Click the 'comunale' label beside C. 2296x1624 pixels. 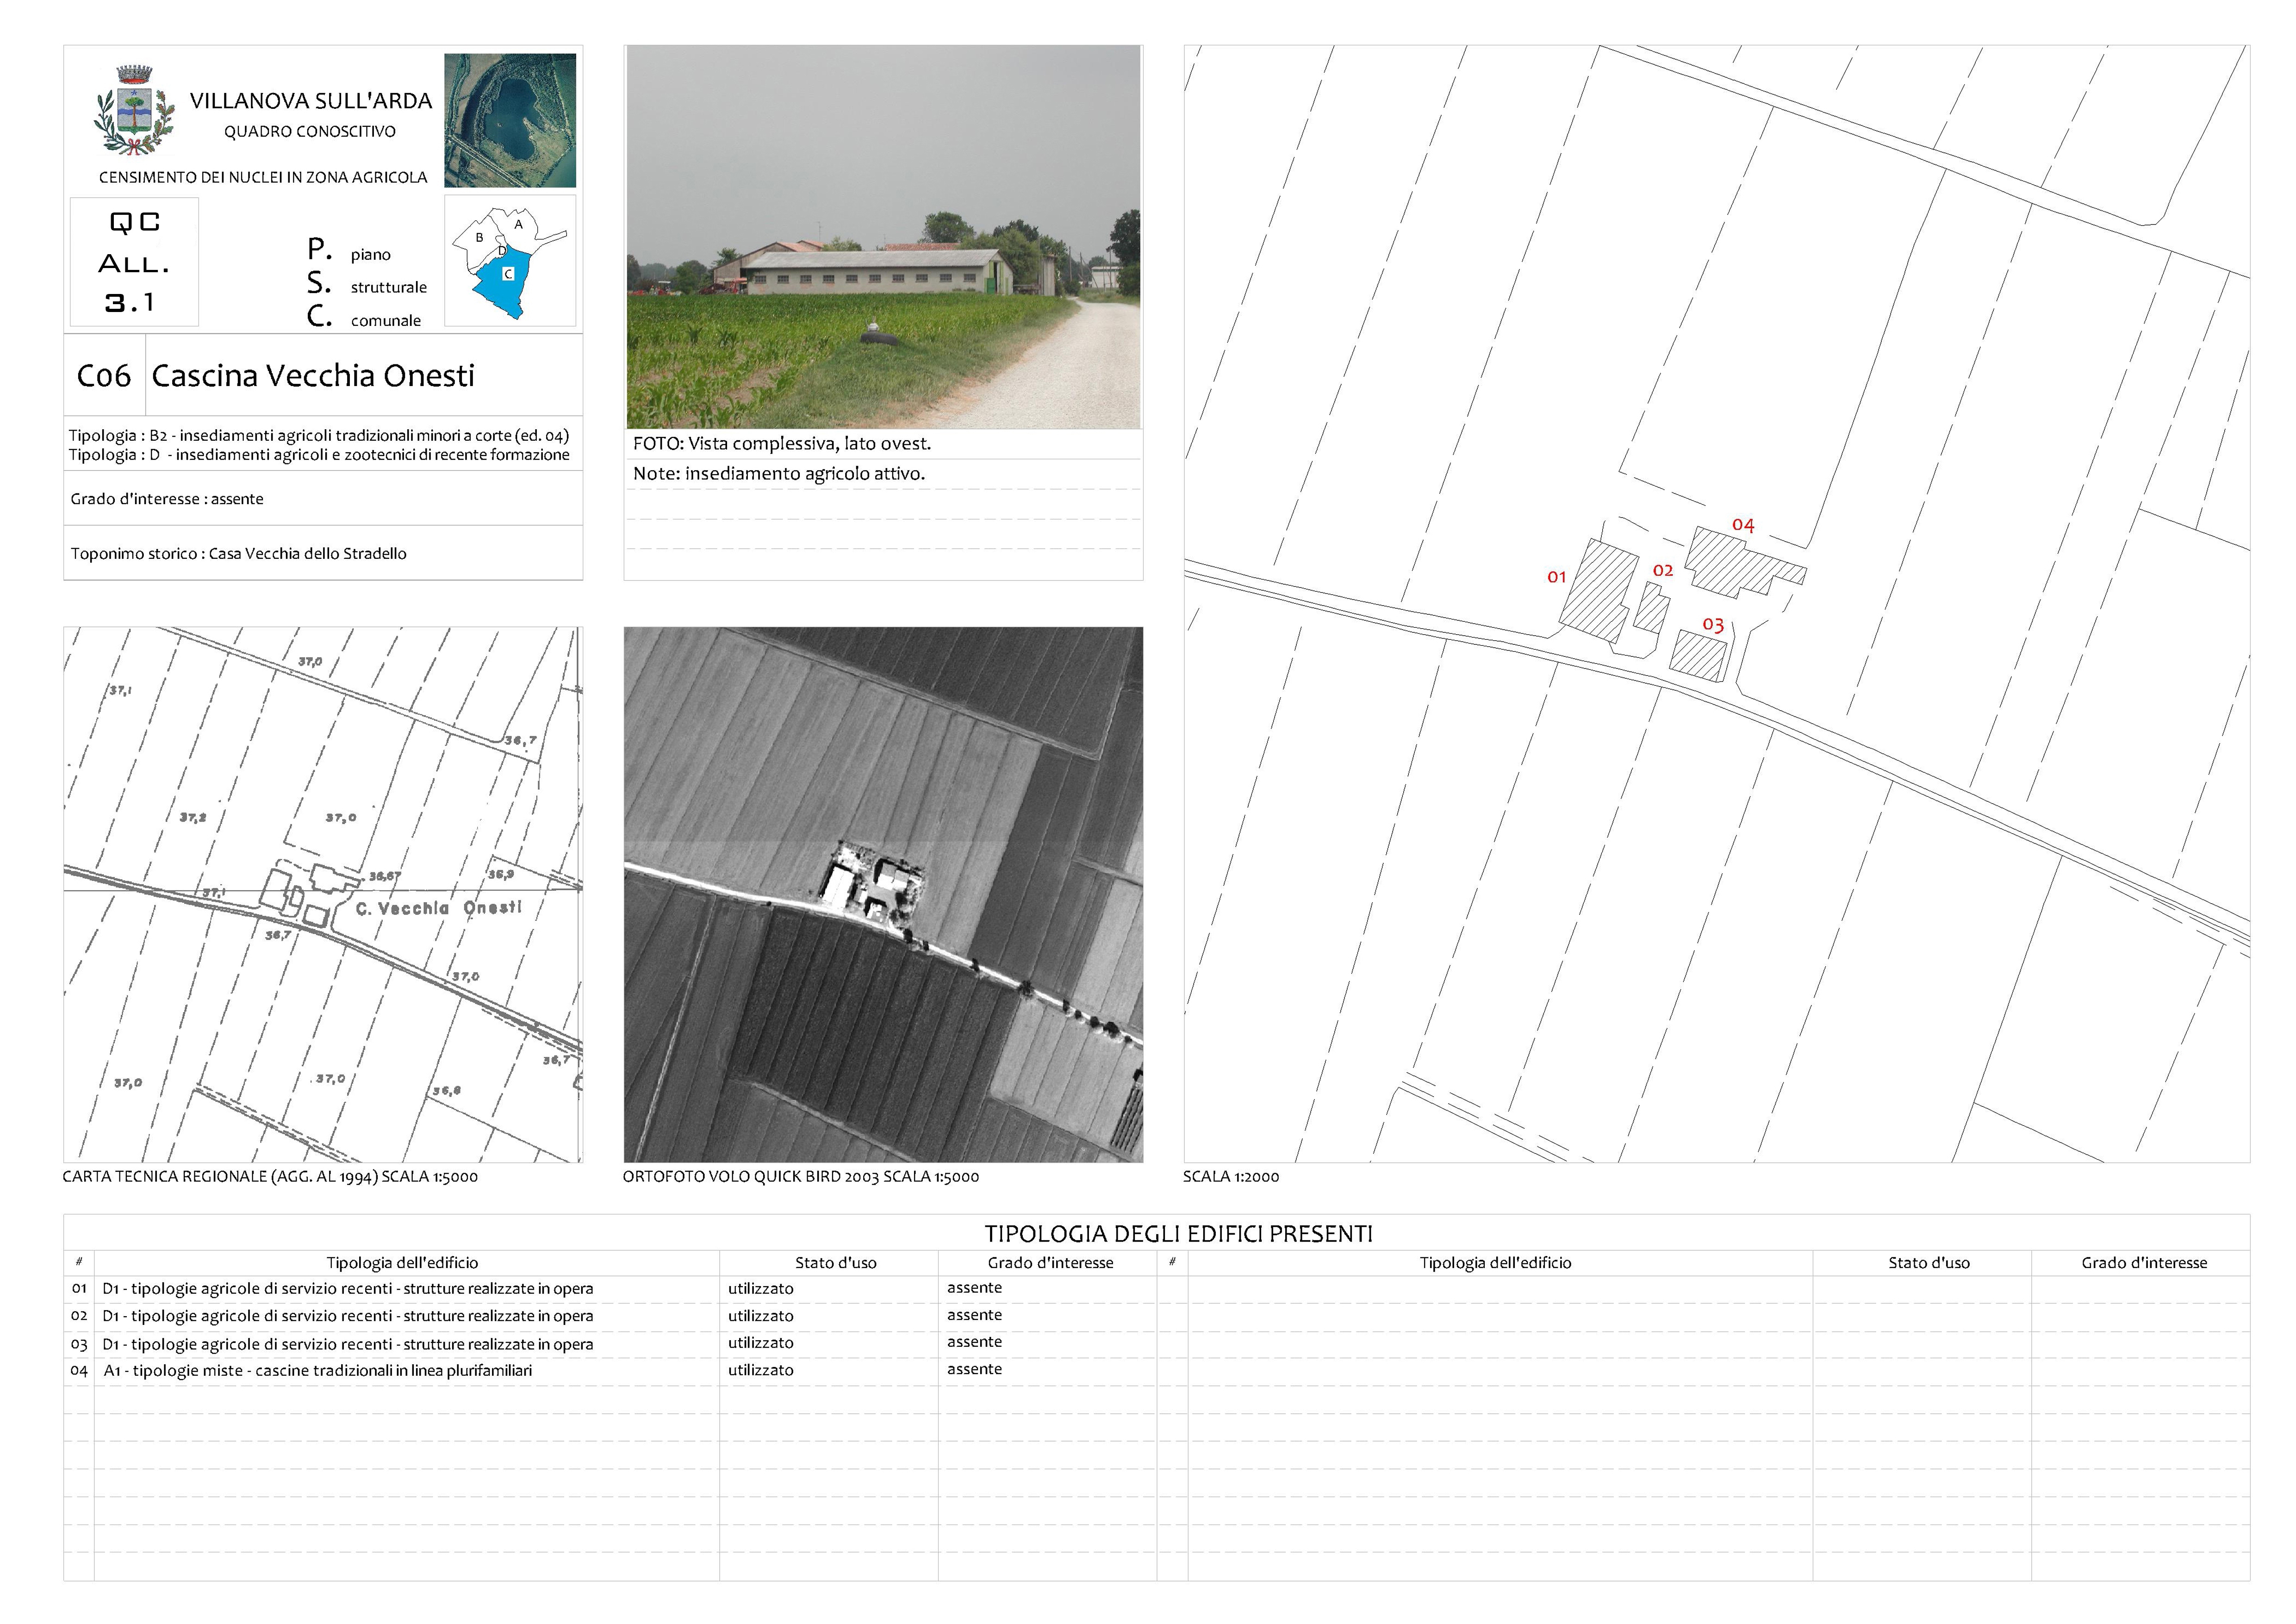[386, 321]
